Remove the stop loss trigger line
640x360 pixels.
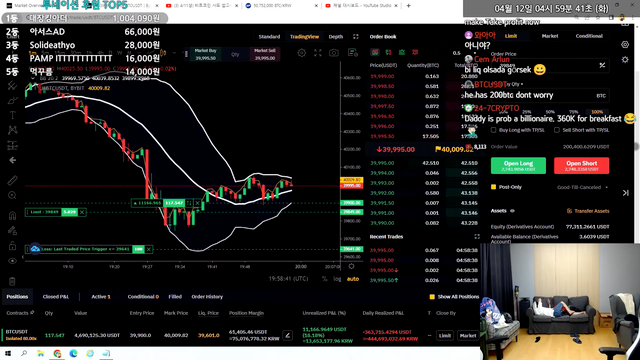pos(149,249)
